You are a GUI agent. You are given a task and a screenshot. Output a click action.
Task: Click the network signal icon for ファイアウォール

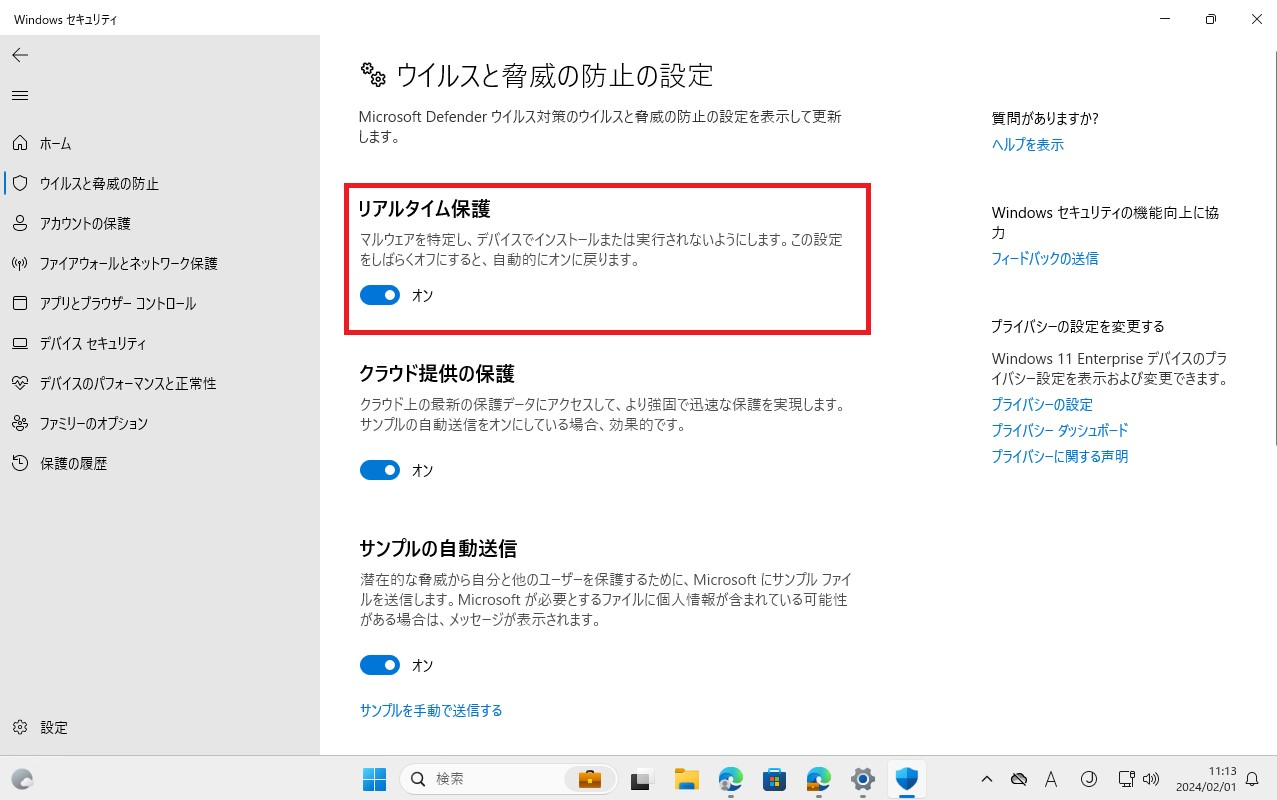pyautogui.click(x=20, y=263)
